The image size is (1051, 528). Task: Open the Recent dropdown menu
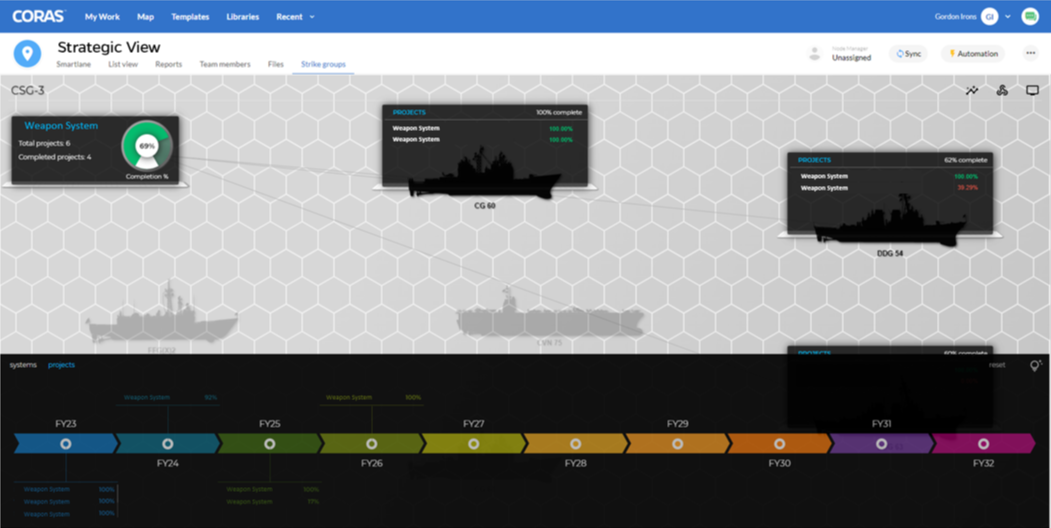[x=296, y=17]
